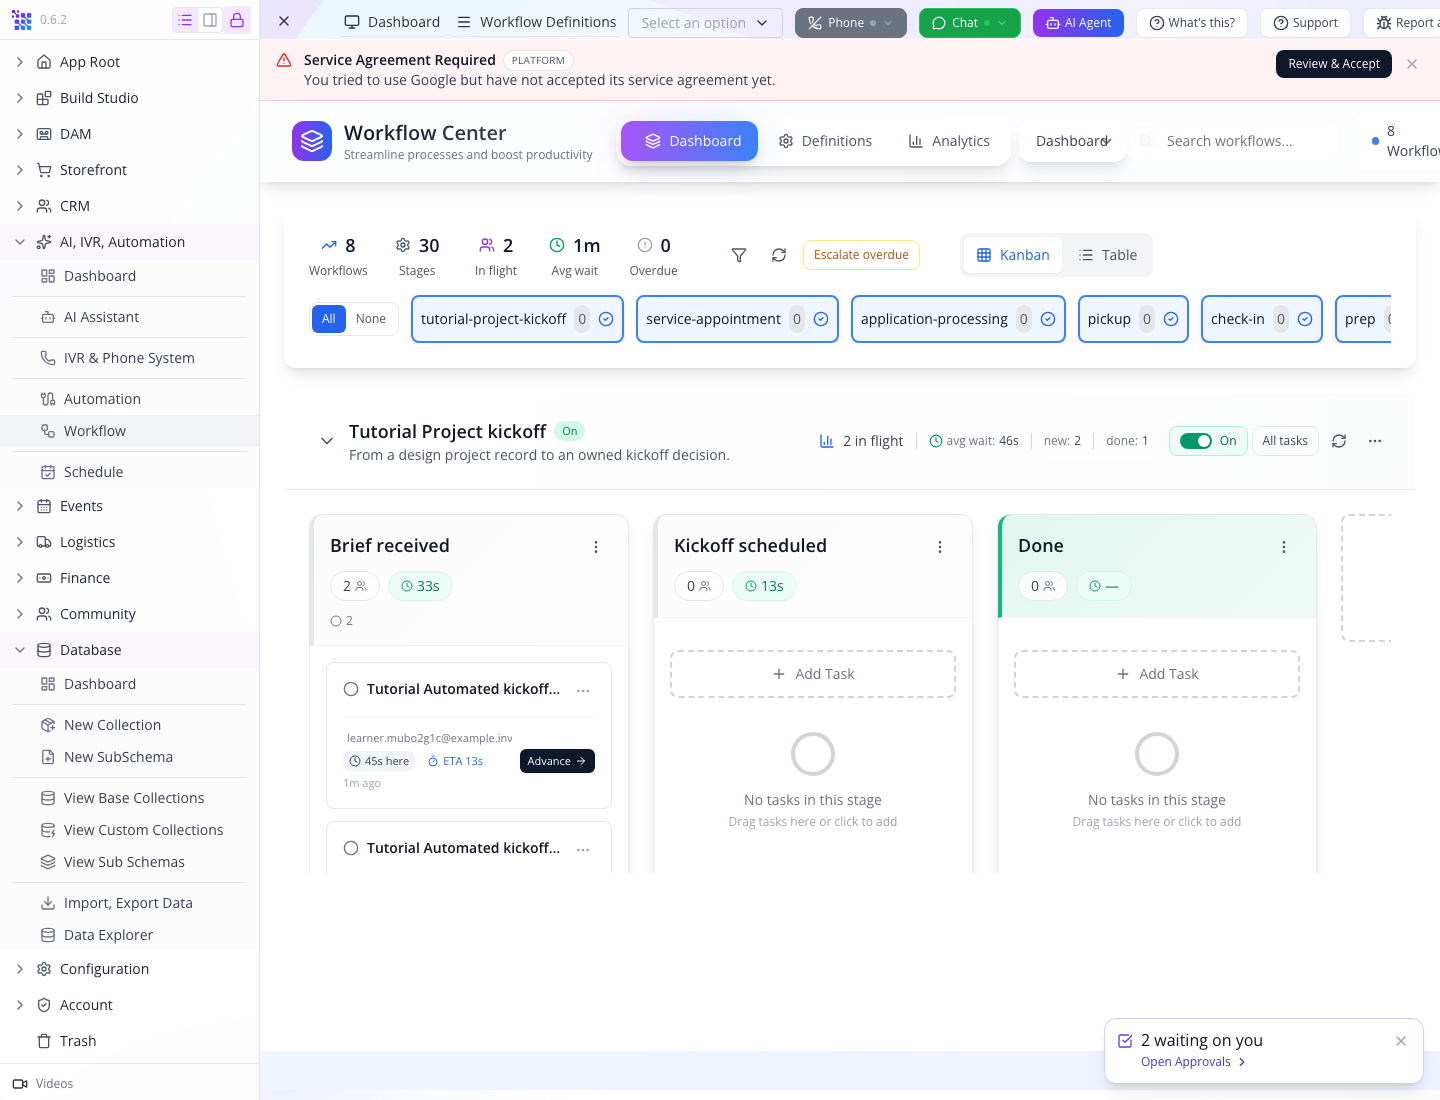Image resolution: width=1440 pixels, height=1100 pixels.
Task: Open Brief received column options menu
Action: click(596, 547)
